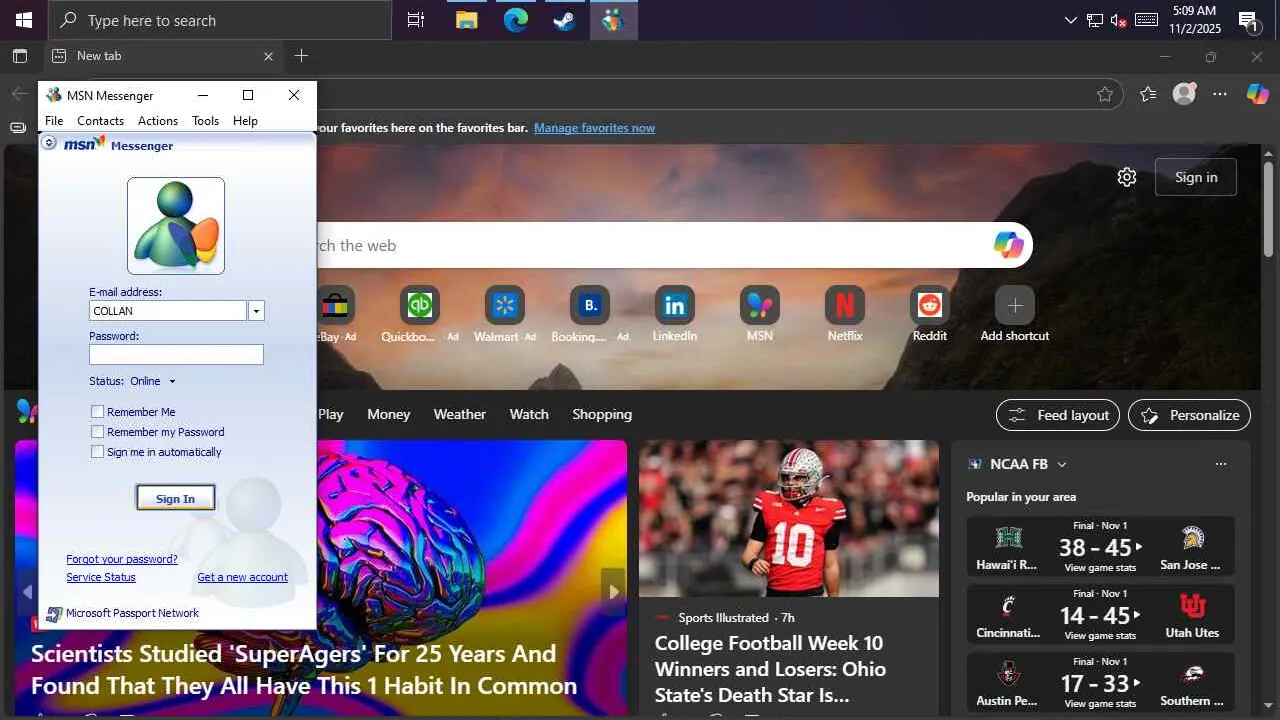1280x720 pixels.
Task: Click the Sign In button in MSN Messenger
Action: (x=176, y=498)
